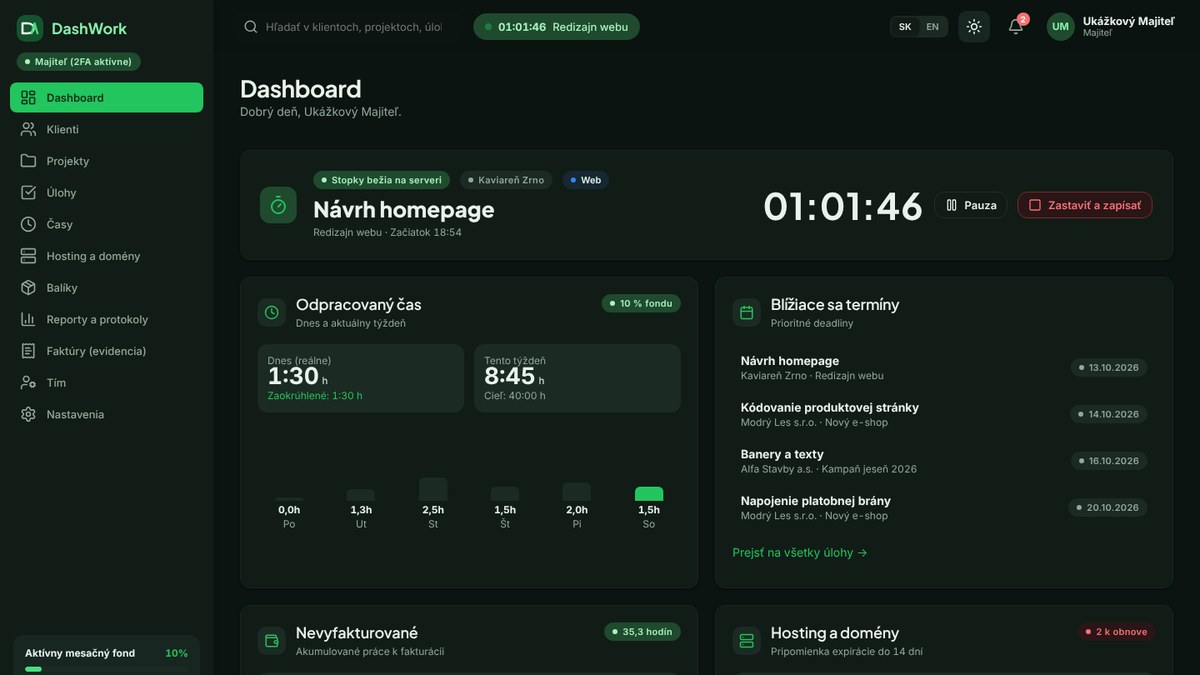
Task: Click the 13.10.2026 date badge
Action: pyautogui.click(x=1109, y=367)
